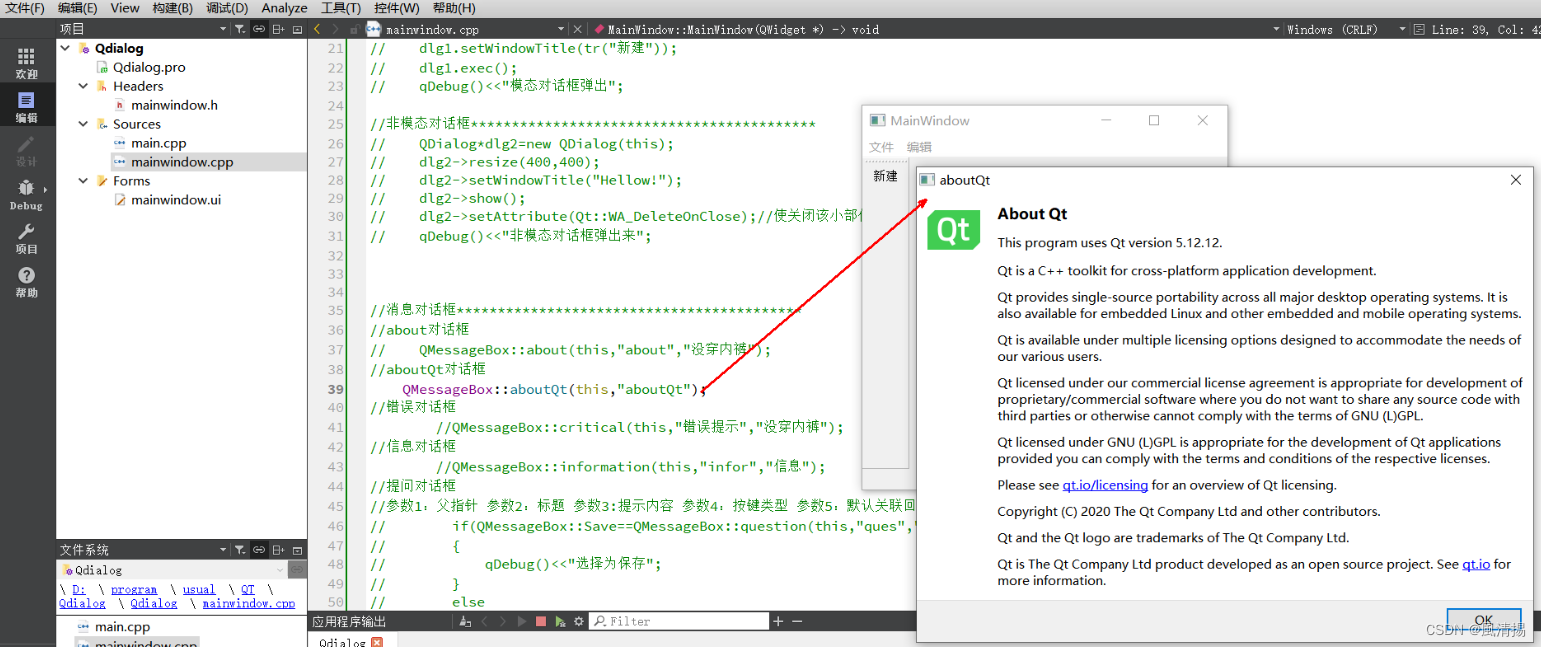Open the 帮助 (Help) mode in the sidebar
1541x647 pixels.
[x=26, y=278]
